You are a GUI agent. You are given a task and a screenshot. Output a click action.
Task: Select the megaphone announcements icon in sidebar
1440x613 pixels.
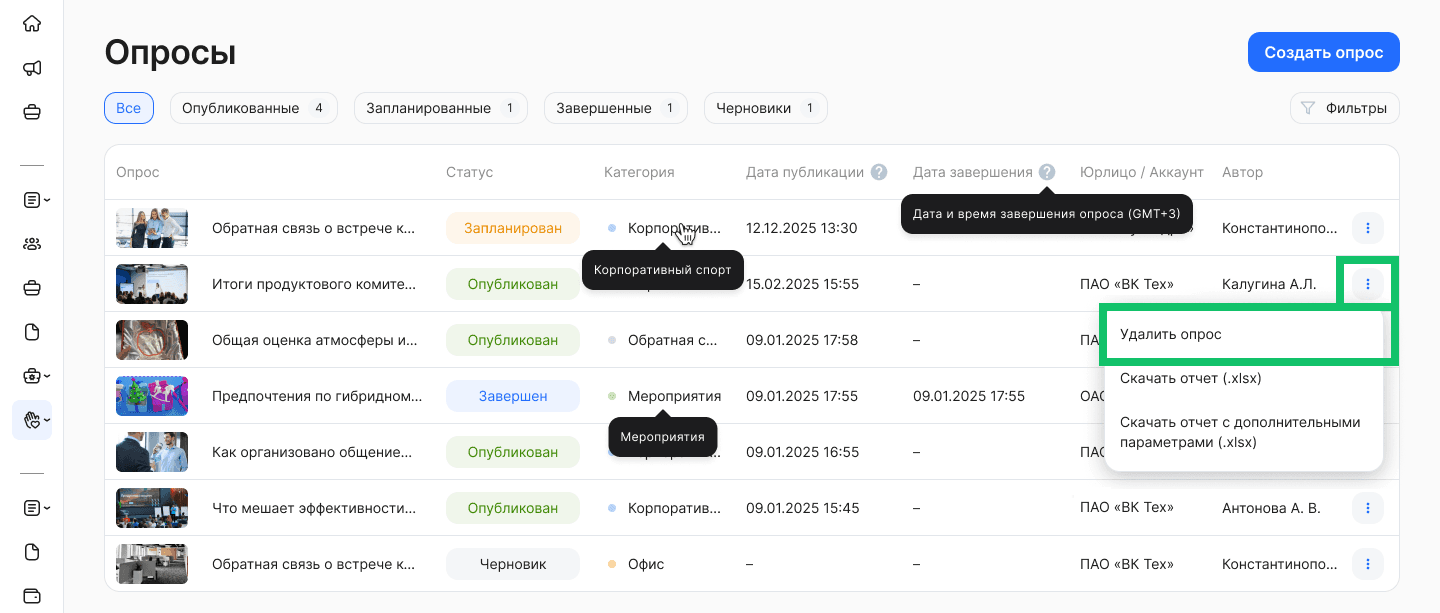pyautogui.click(x=32, y=68)
